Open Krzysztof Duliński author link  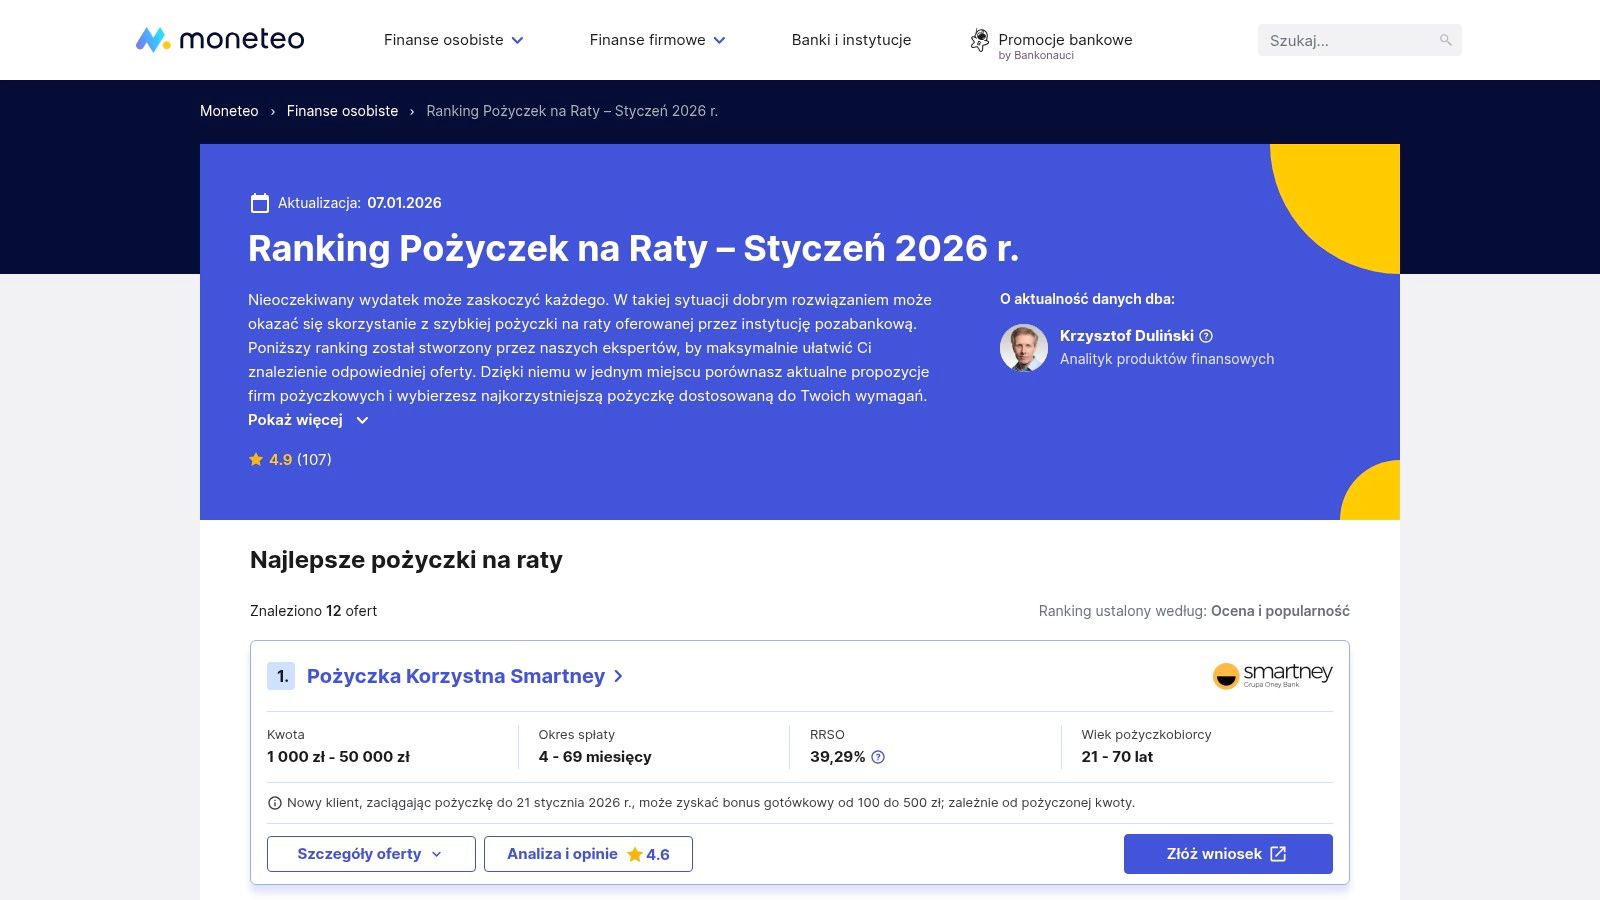(x=1127, y=336)
